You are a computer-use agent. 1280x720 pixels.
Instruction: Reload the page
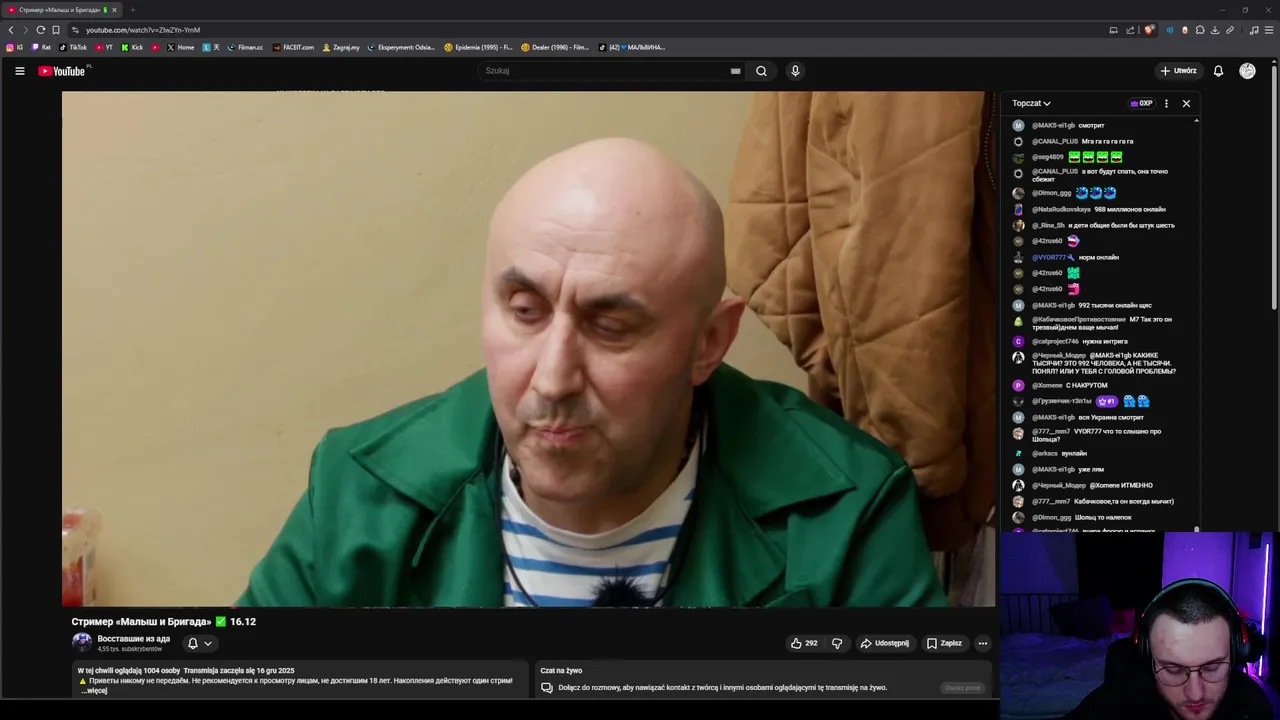coord(41,30)
